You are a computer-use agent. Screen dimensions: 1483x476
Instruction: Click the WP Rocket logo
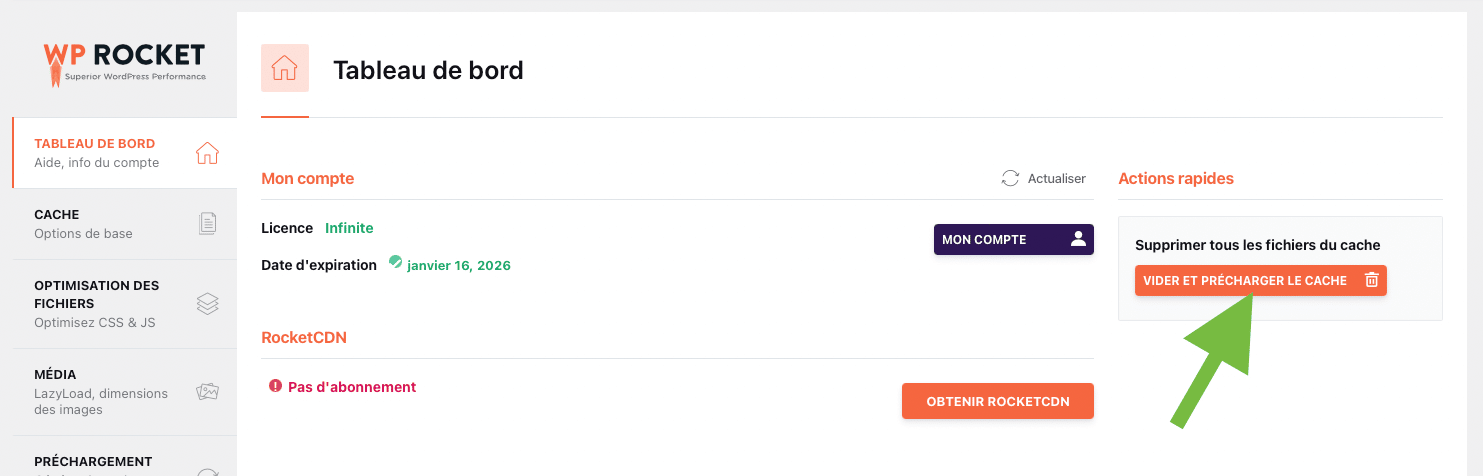124,62
